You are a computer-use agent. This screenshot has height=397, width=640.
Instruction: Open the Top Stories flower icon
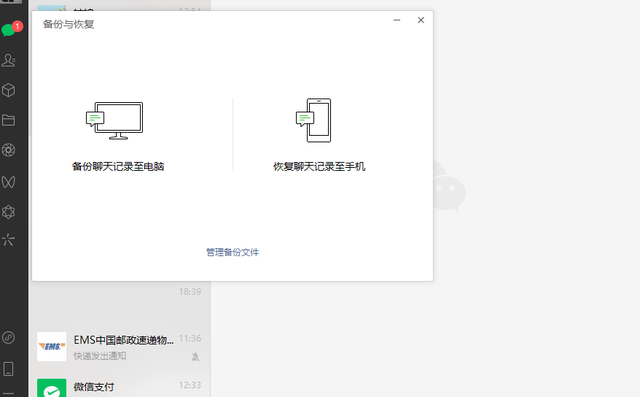click(x=9, y=212)
